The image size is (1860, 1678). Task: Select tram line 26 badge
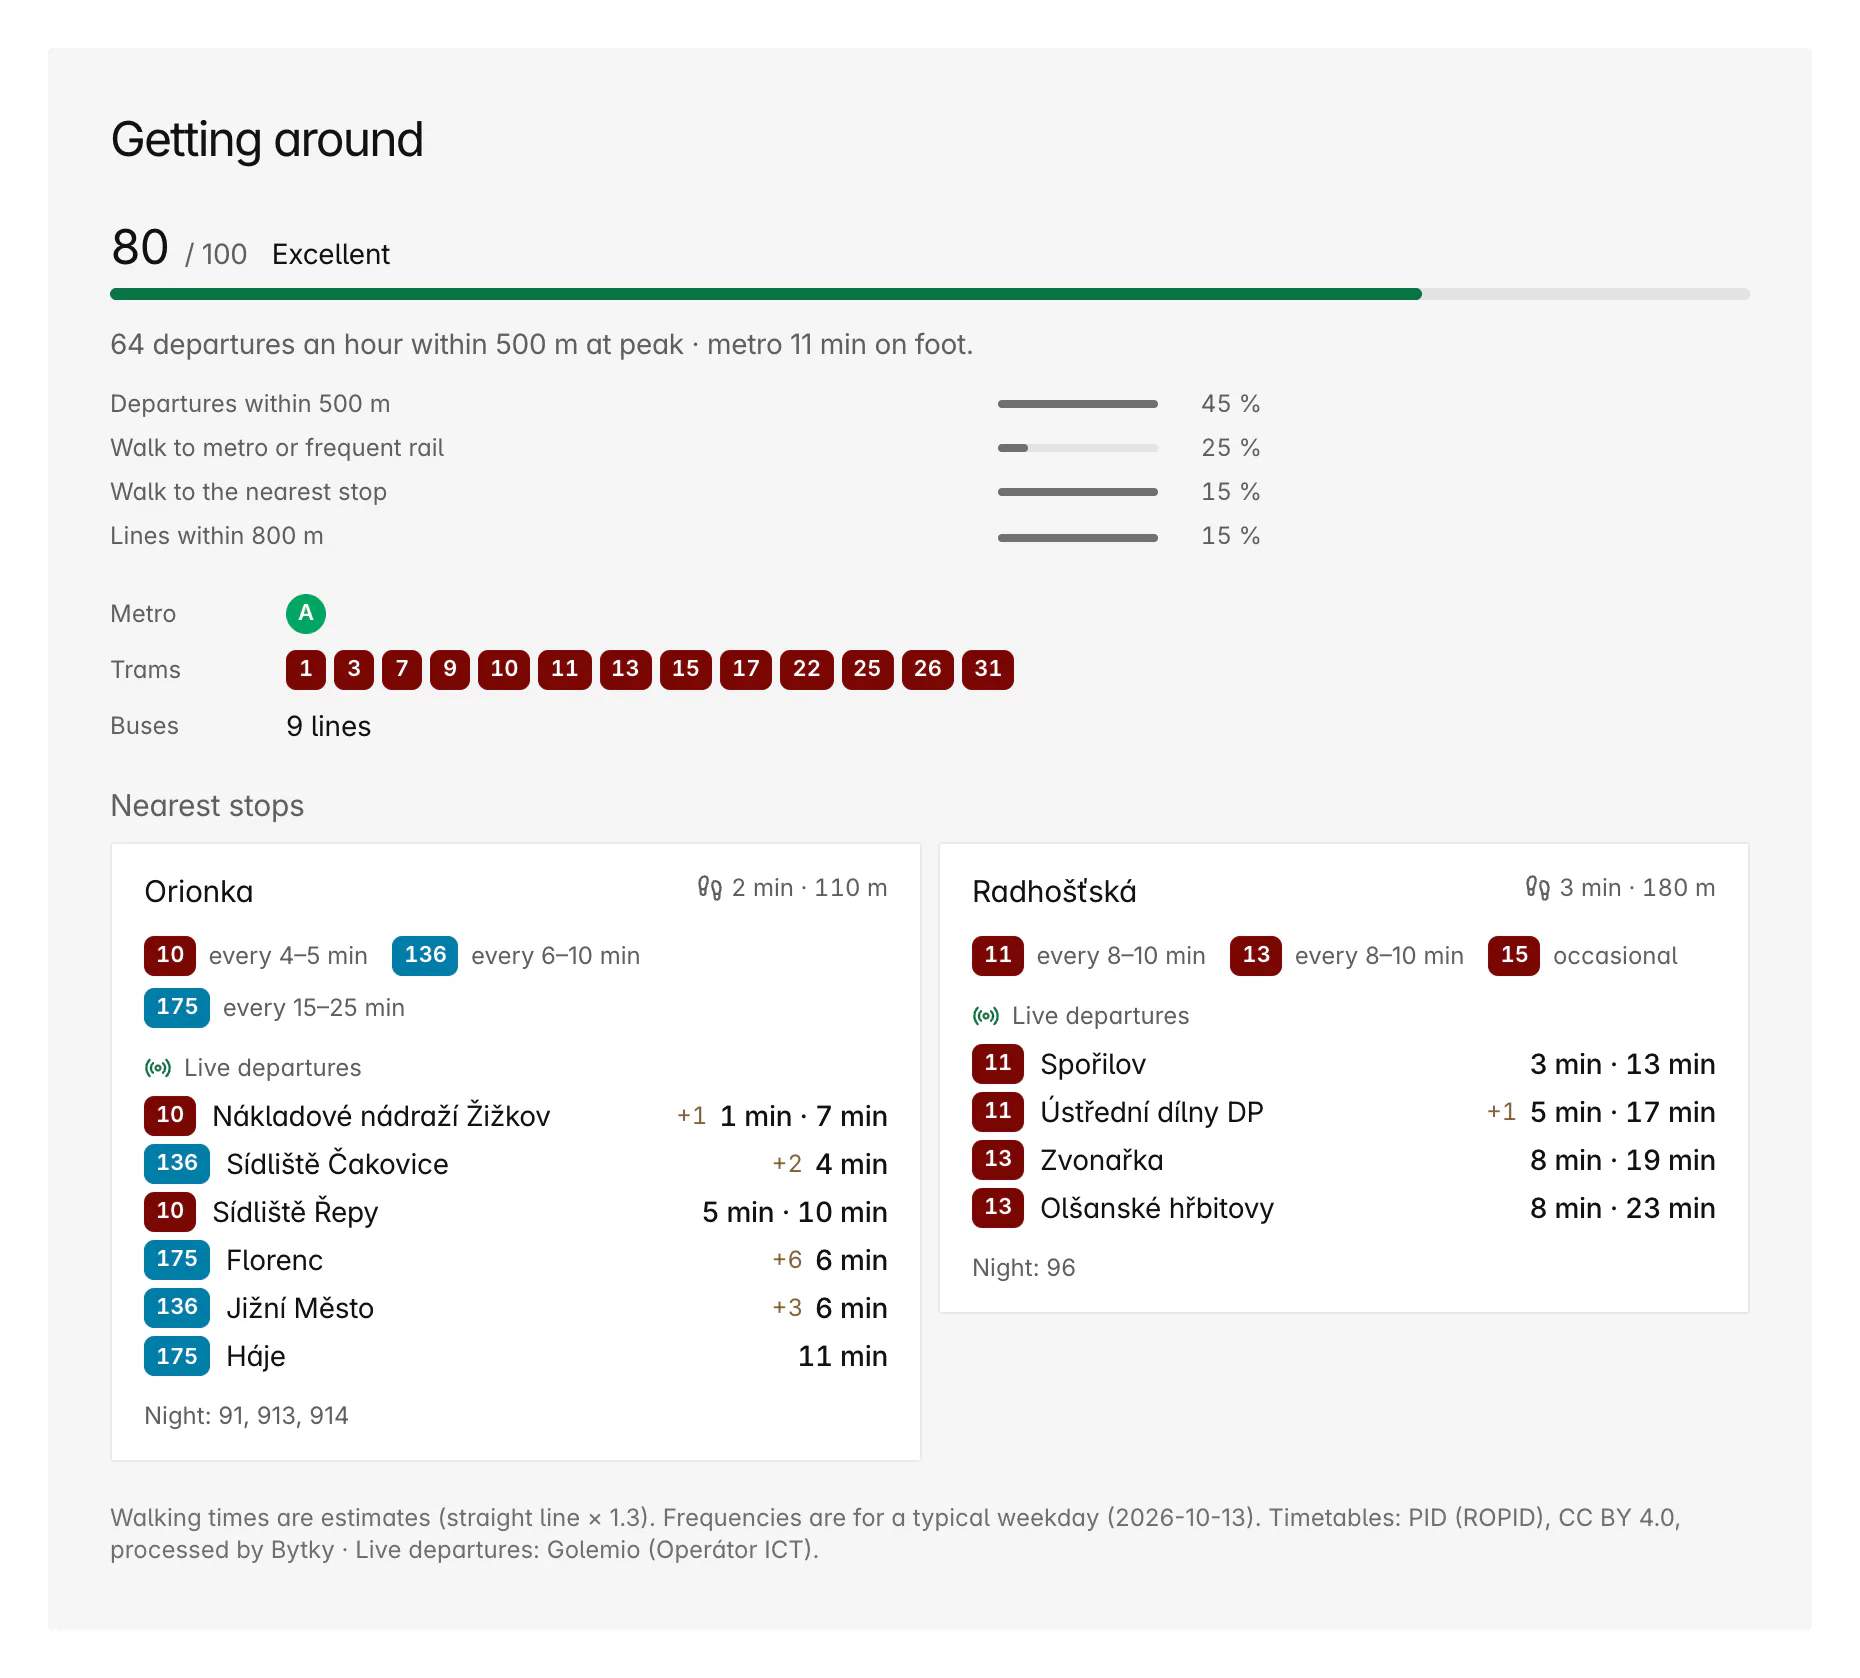pos(928,670)
